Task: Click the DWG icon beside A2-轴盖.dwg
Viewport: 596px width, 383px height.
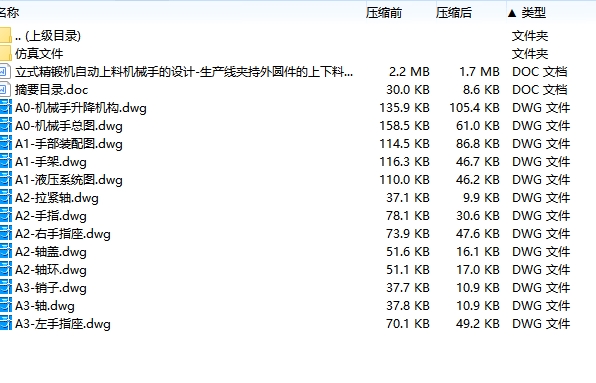Action: [x=6, y=252]
